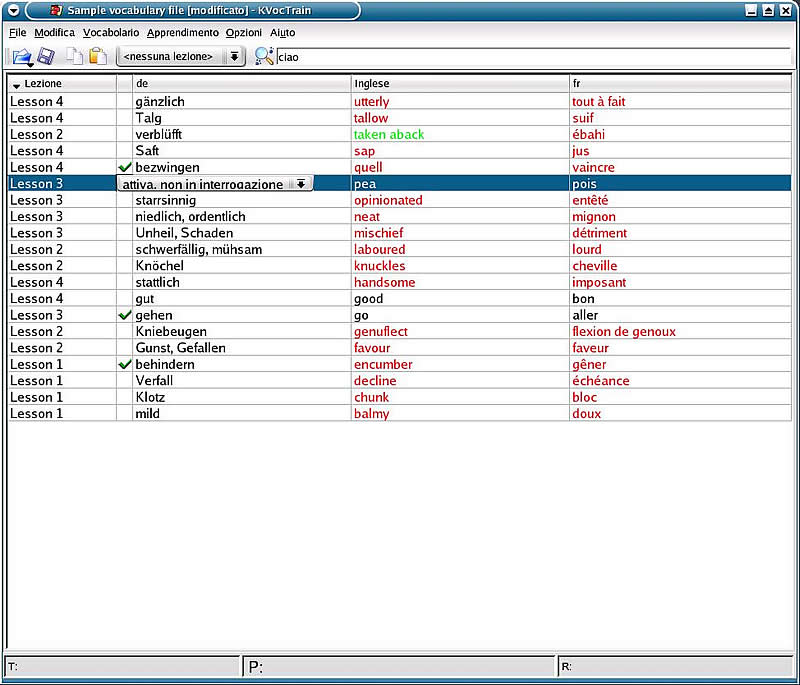This screenshot has height=685, width=800.
Task: Select the cell 'aller'
Action: tap(680, 315)
